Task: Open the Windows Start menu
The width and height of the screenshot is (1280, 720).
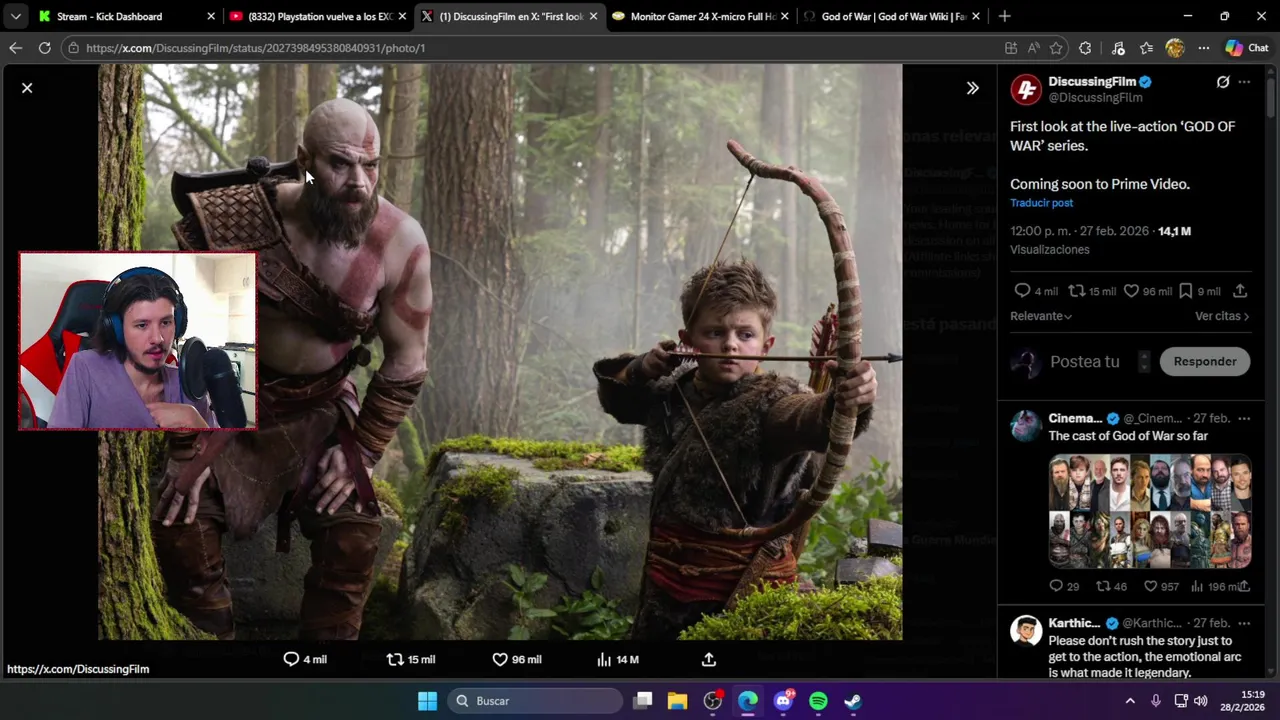Action: pos(427,701)
